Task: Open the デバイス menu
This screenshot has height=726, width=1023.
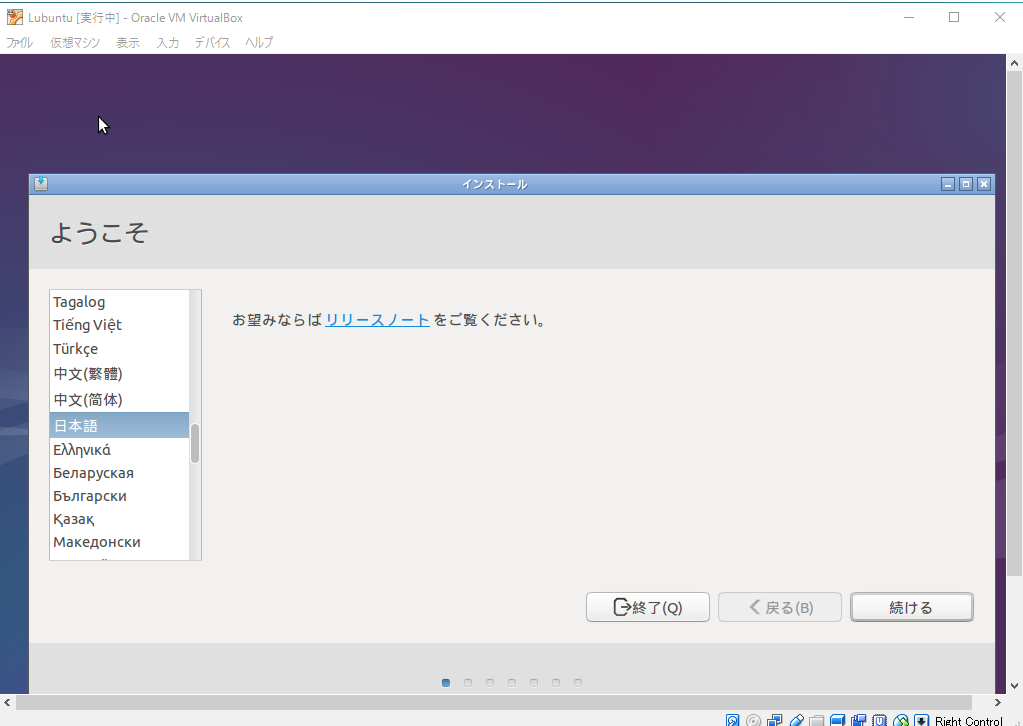Action: click(213, 42)
